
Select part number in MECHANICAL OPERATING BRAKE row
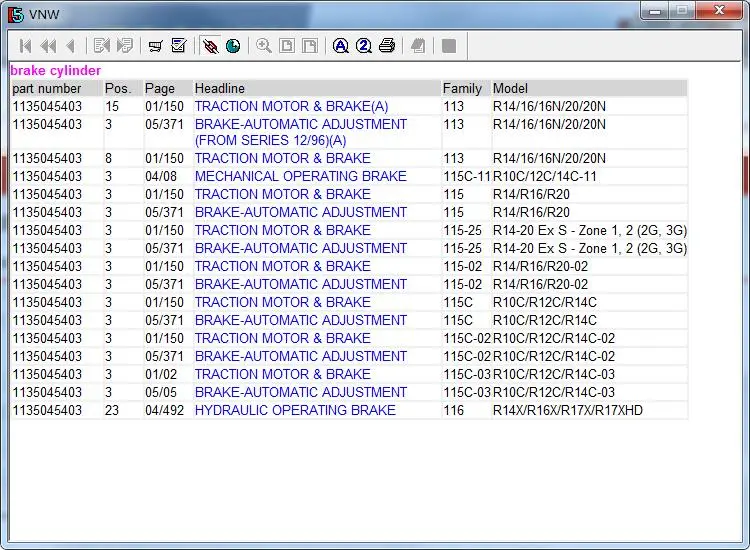47,176
